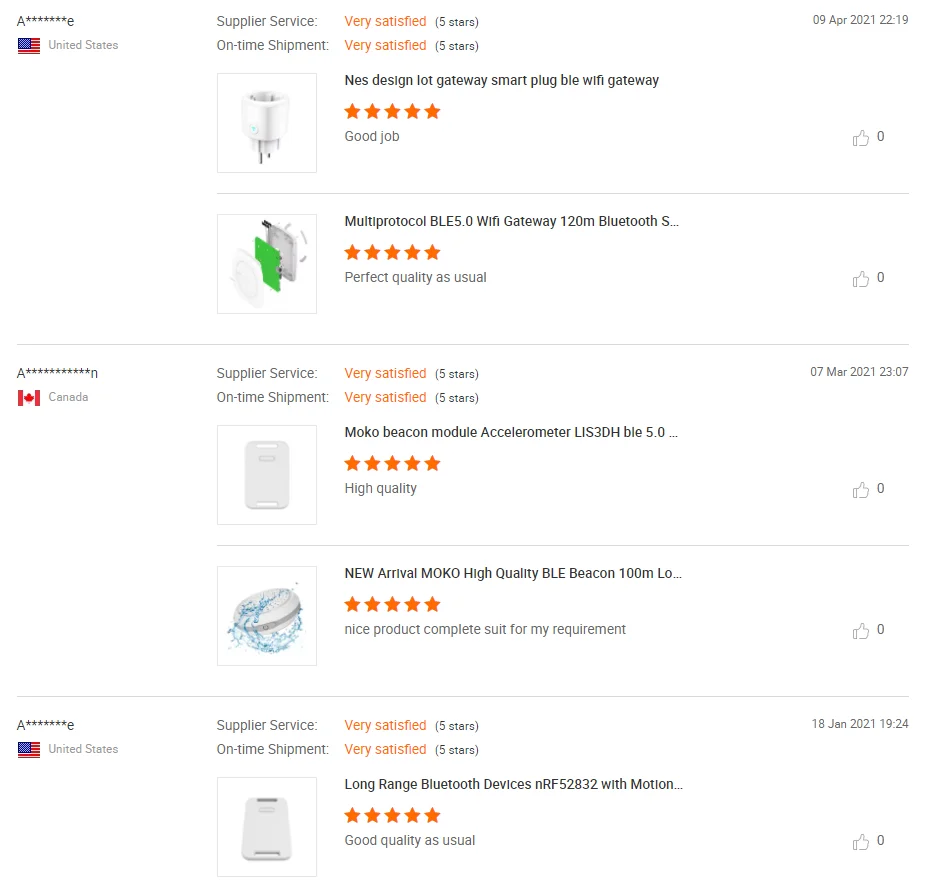This screenshot has height=882, width=940.
Task: Click the Moko beacon module product image
Action: pyautogui.click(x=267, y=475)
